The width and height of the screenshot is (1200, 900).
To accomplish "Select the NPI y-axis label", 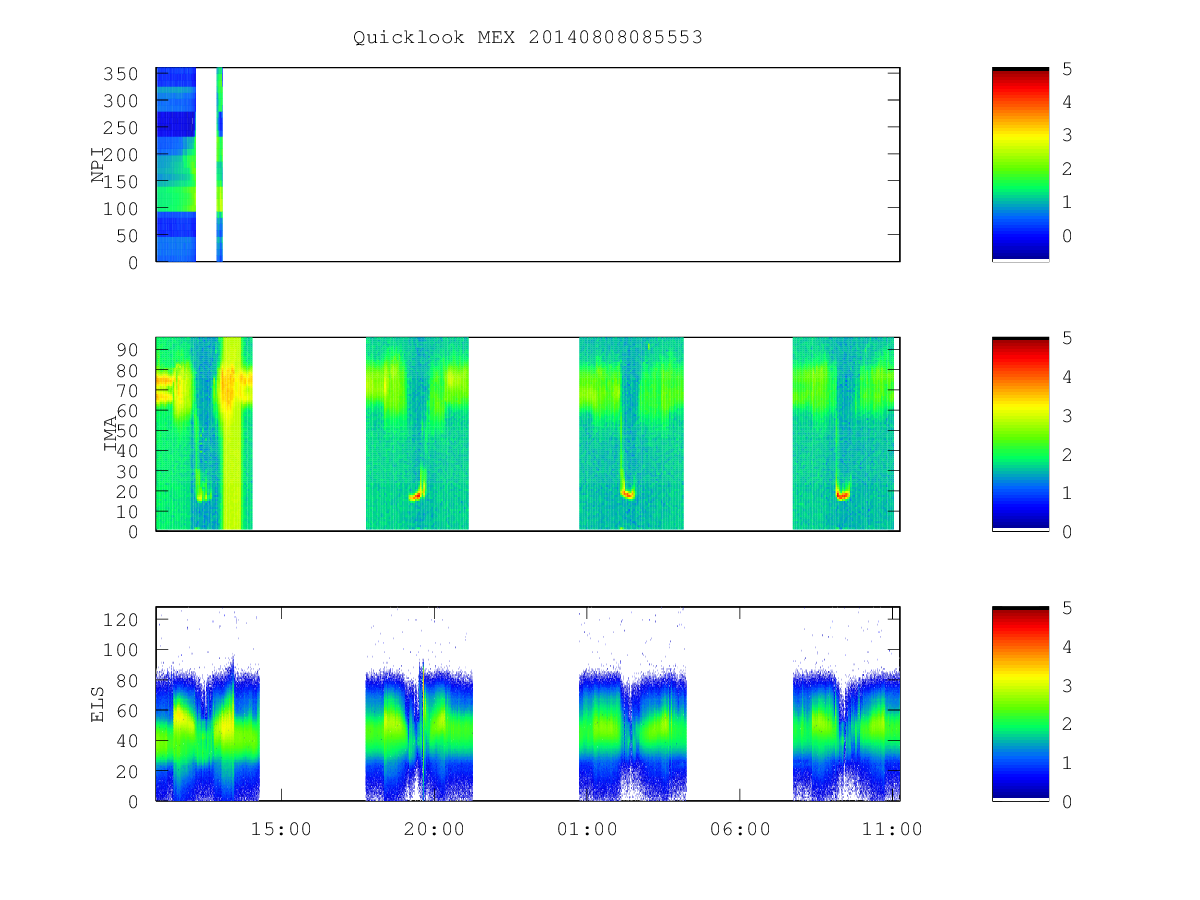I will tap(98, 165).
